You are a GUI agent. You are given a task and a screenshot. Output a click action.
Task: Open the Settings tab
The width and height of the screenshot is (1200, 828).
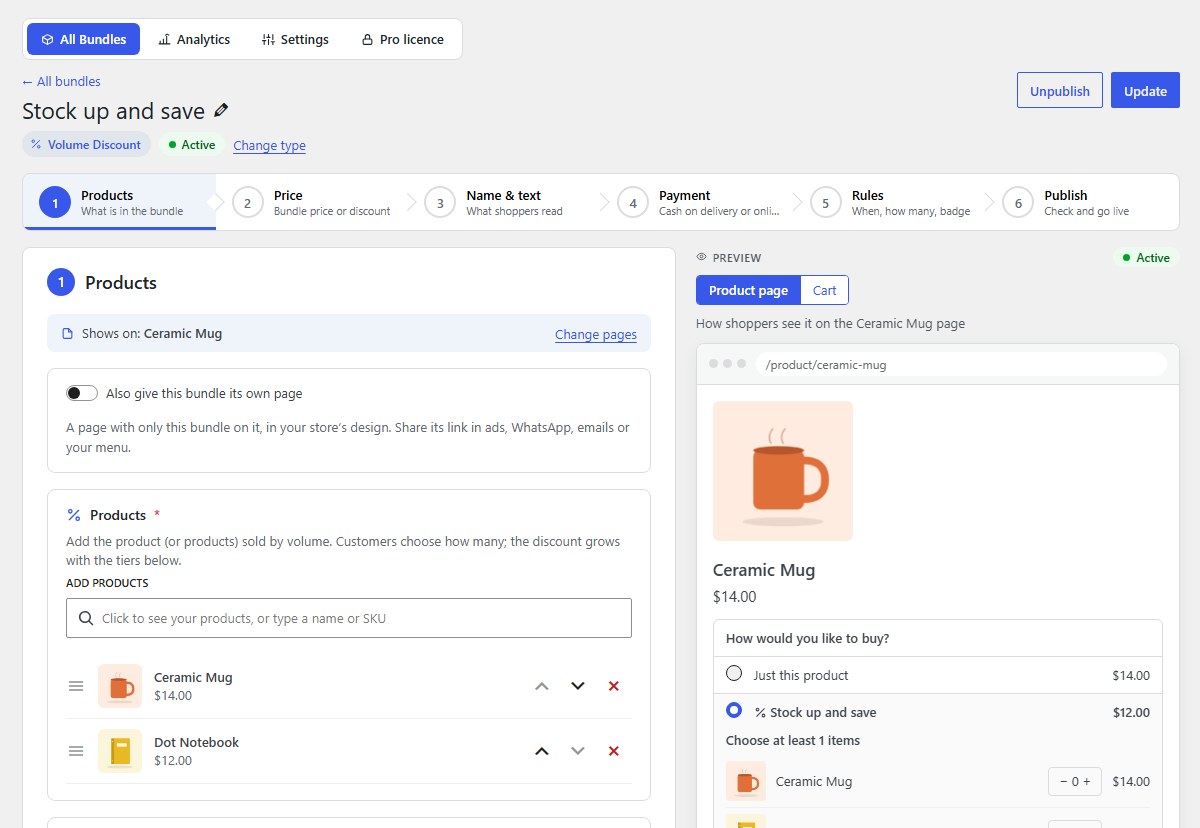[295, 39]
